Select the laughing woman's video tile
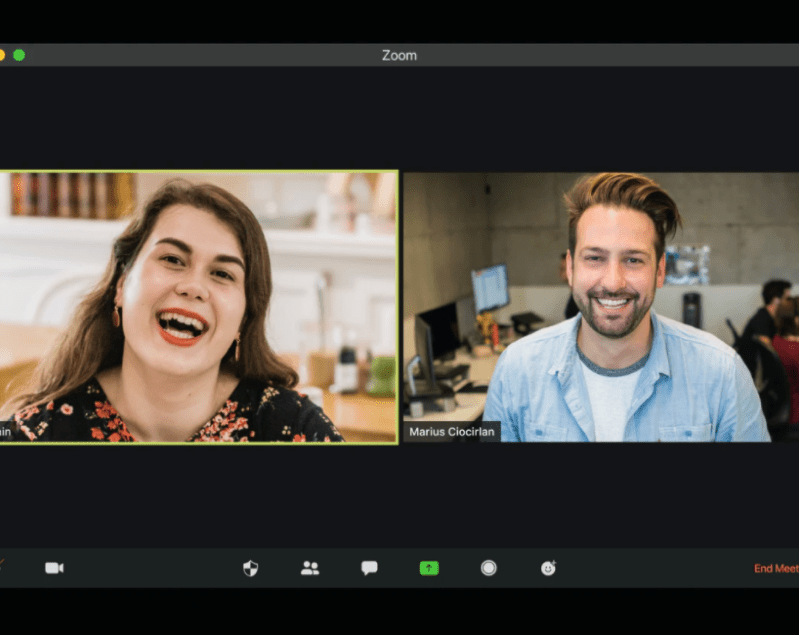This screenshot has height=635, width=799. point(199,307)
